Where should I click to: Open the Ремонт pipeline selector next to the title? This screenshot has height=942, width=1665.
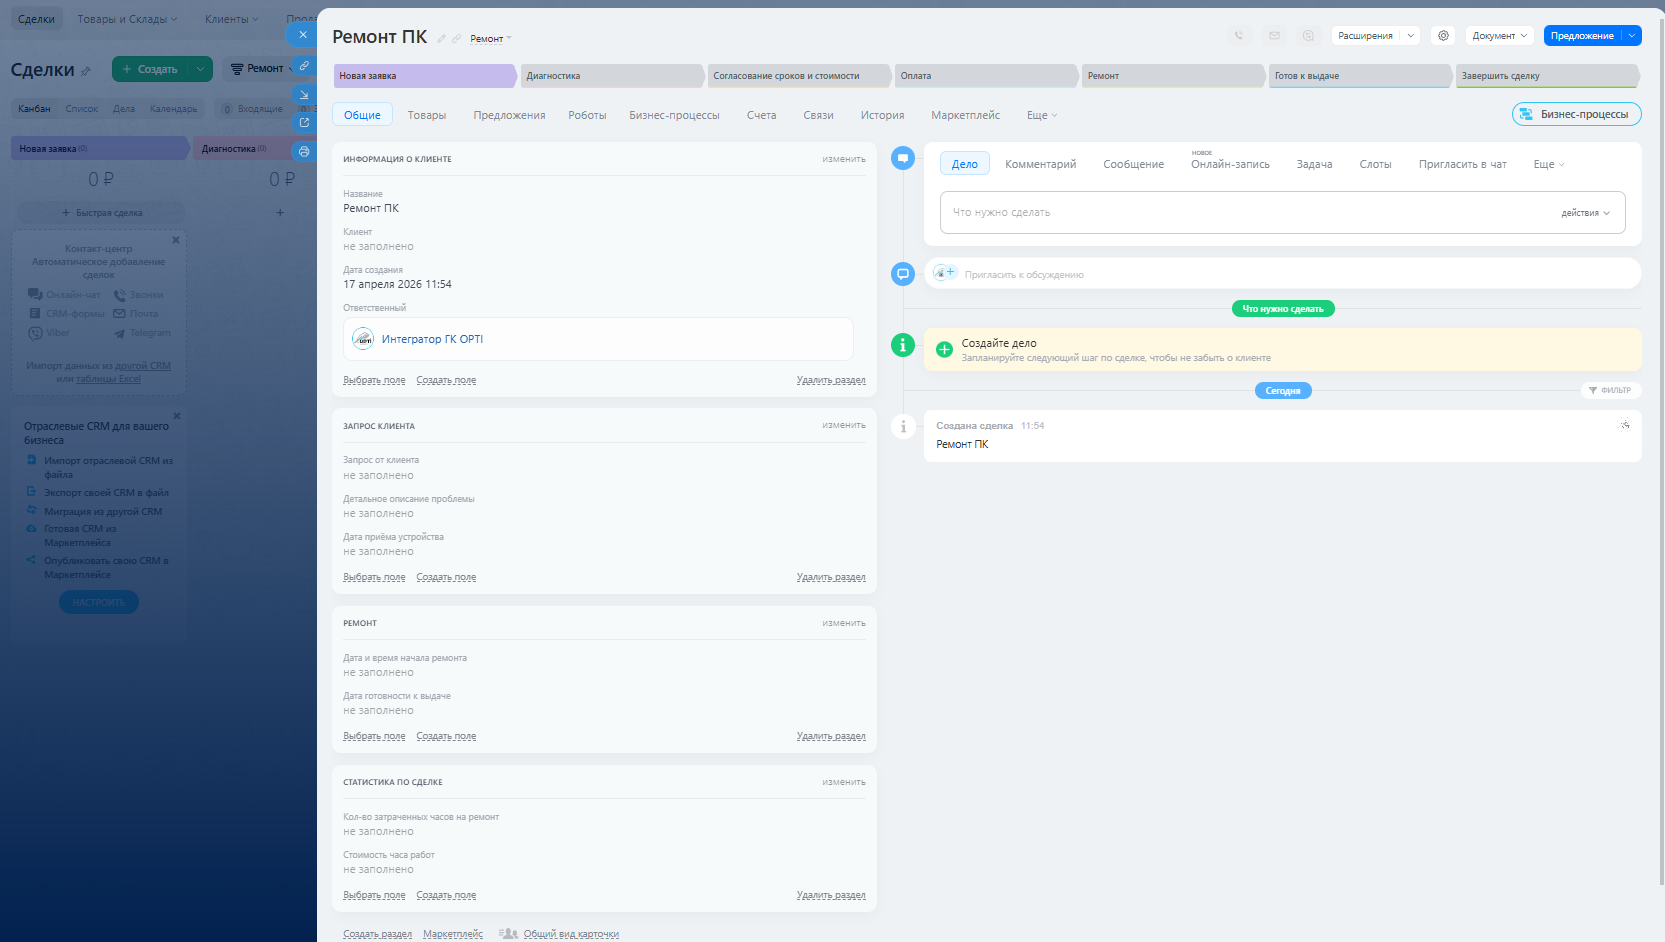490,39
